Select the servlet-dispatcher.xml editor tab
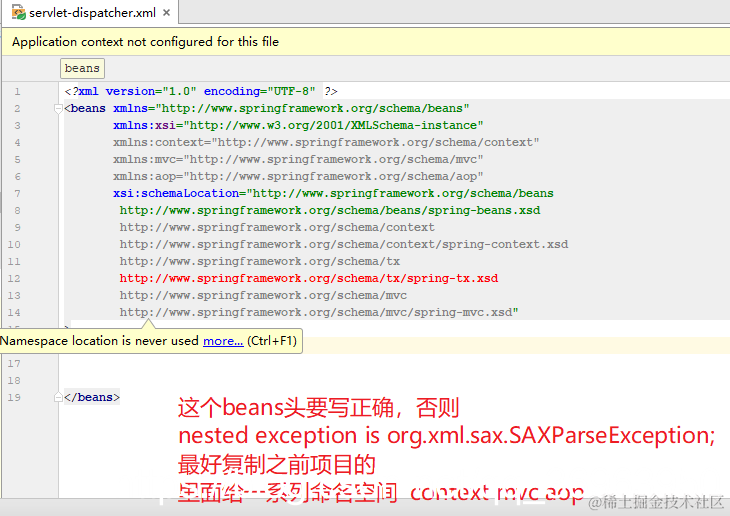This screenshot has height=516, width=730. (x=90, y=13)
